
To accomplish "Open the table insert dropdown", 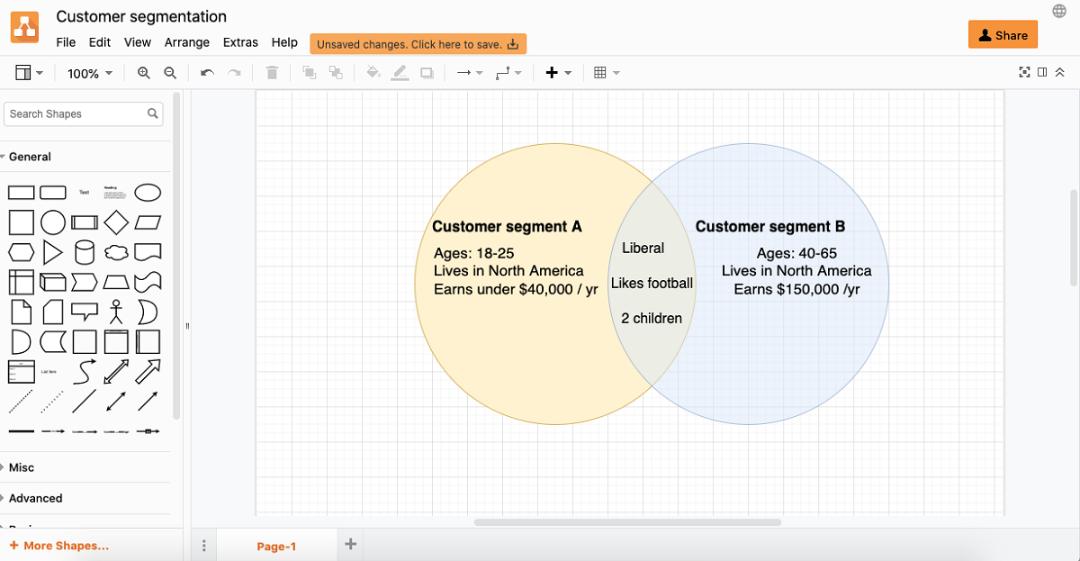I will pos(607,72).
